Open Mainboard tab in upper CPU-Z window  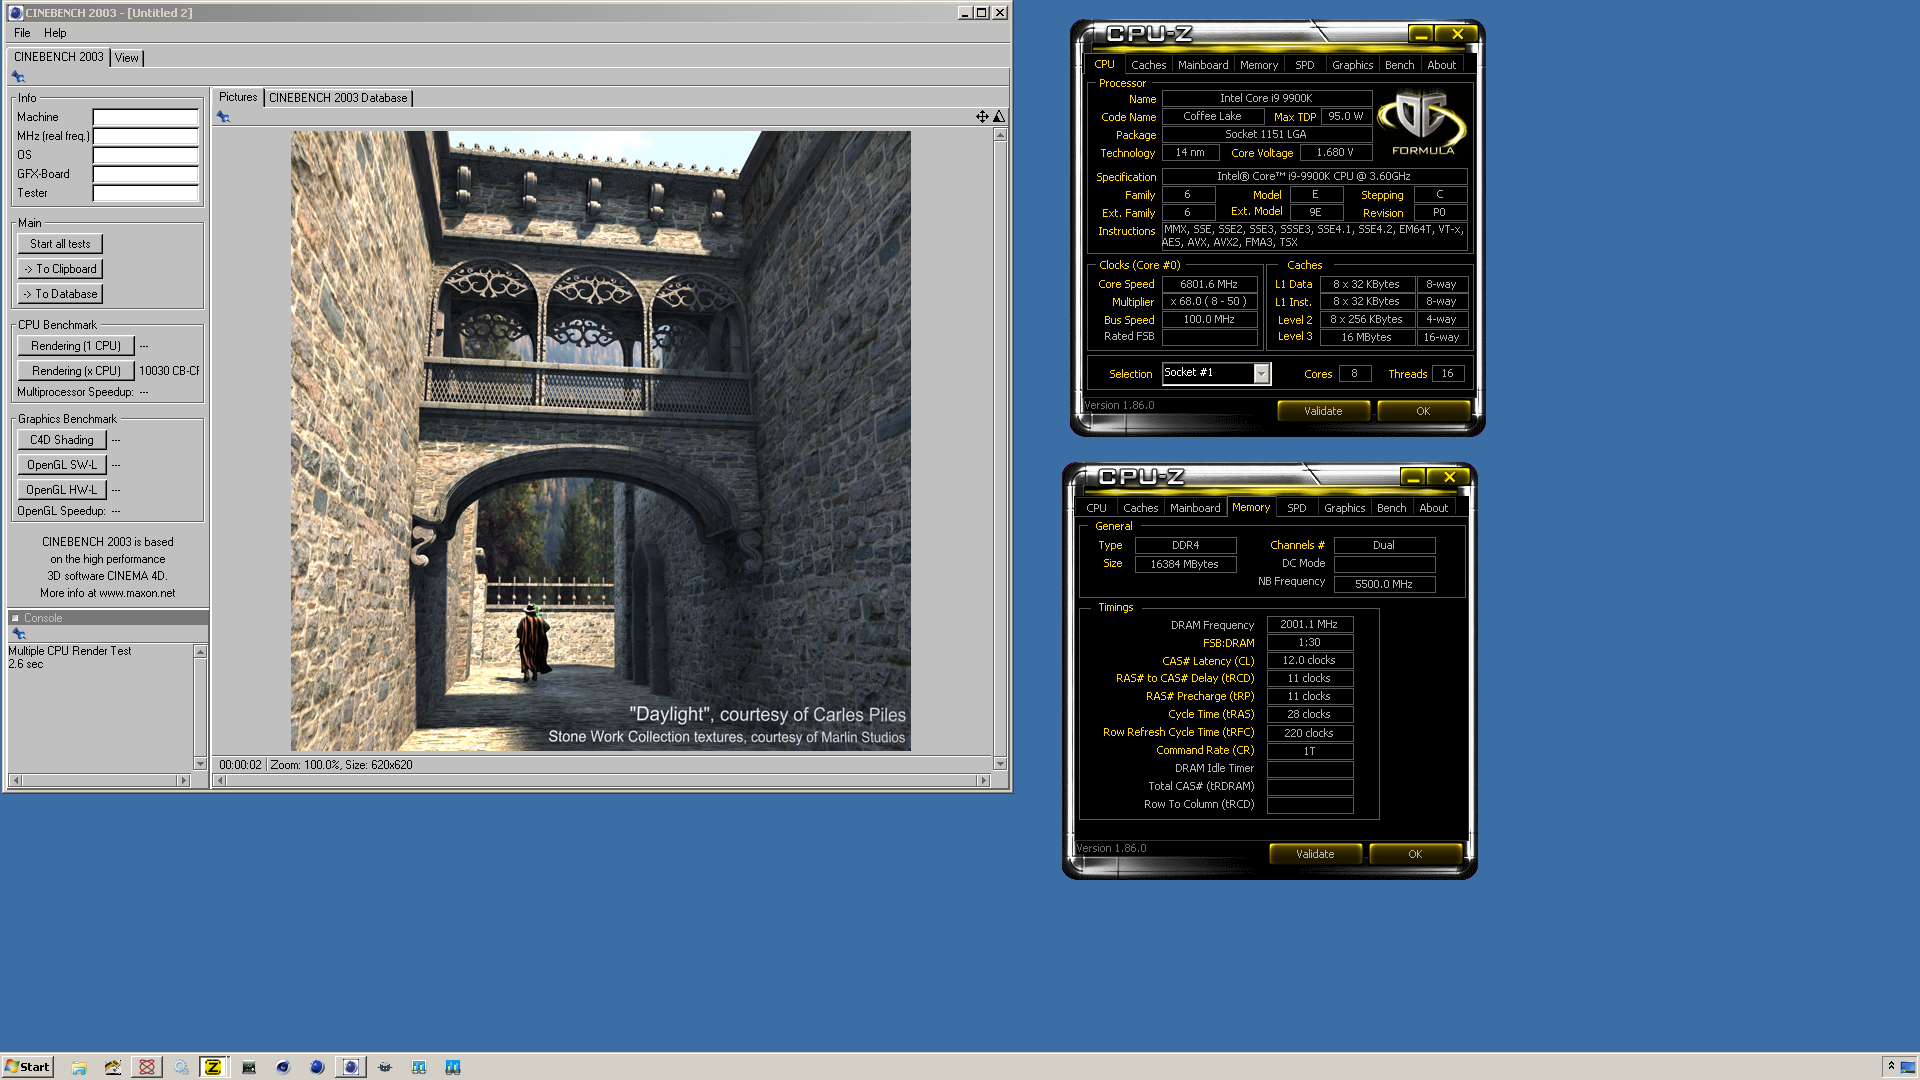pos(1203,65)
